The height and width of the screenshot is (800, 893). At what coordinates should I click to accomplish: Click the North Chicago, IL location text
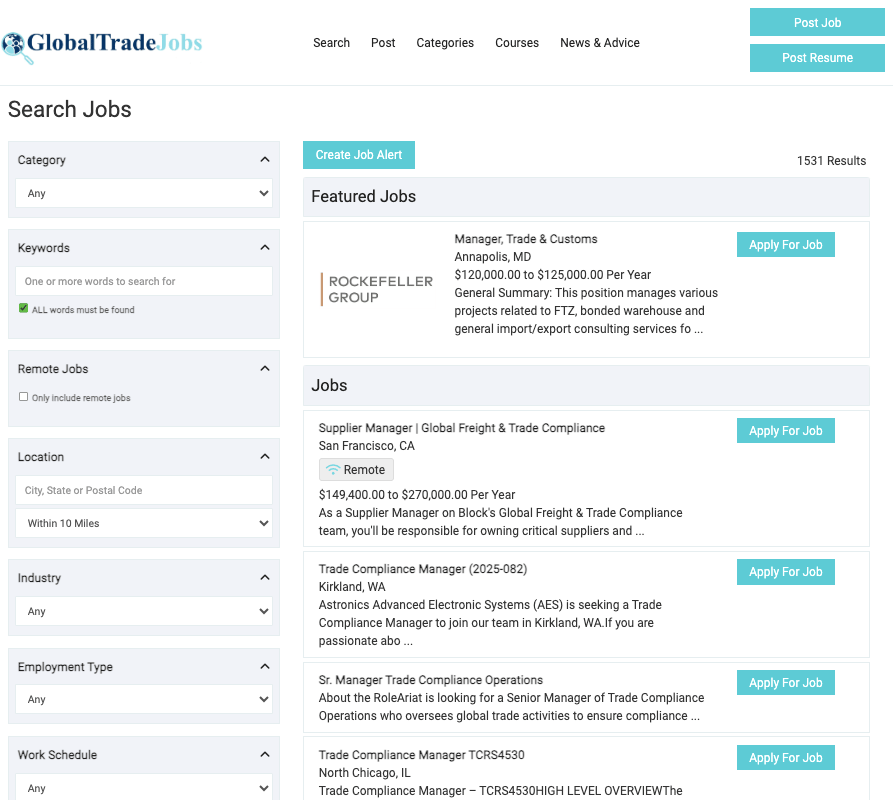[364, 773]
